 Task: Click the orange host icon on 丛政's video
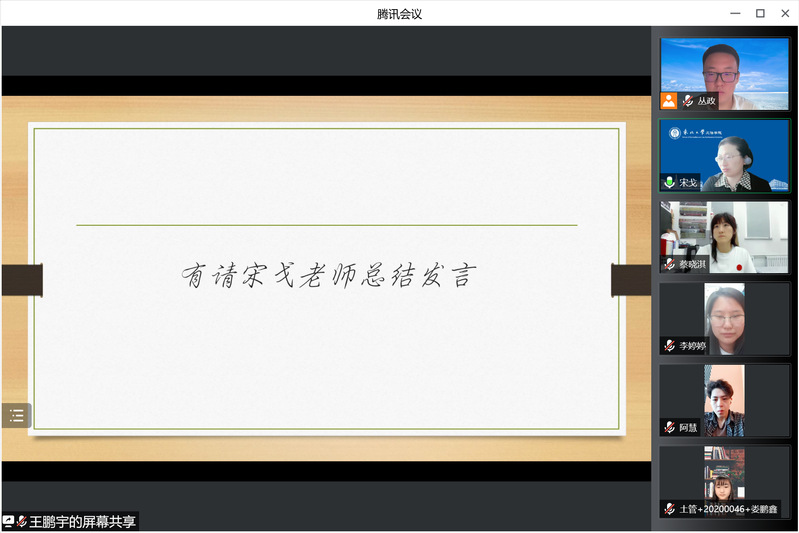(669, 101)
